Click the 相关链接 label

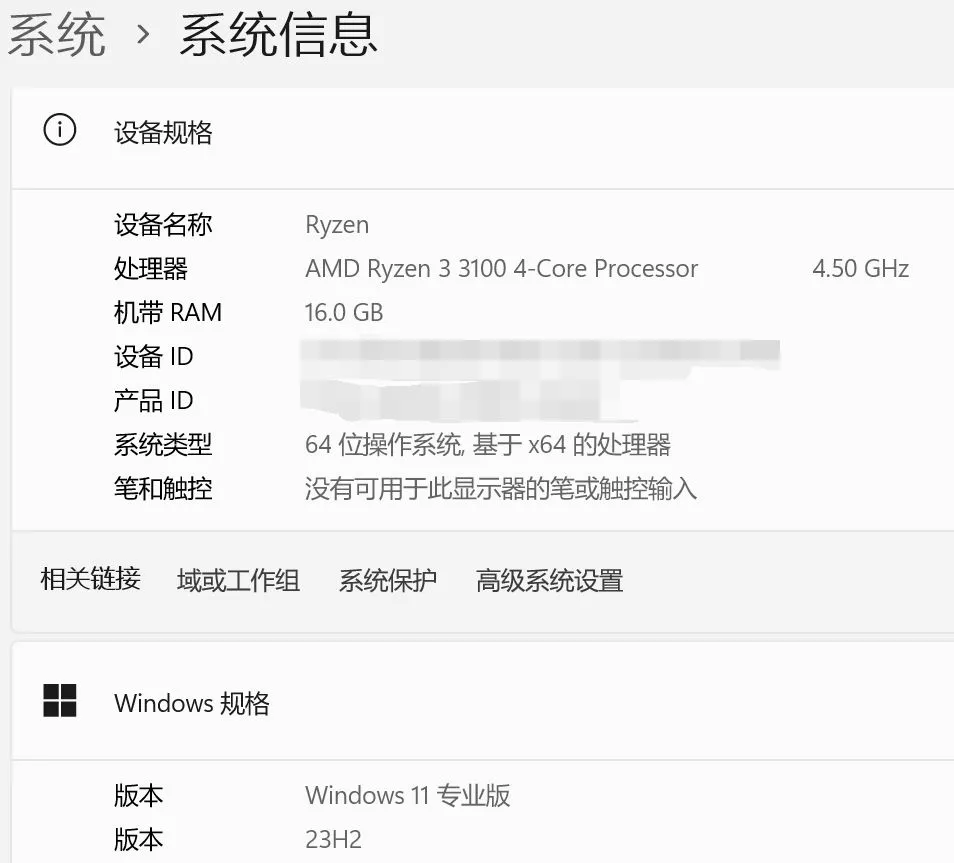tap(91, 579)
